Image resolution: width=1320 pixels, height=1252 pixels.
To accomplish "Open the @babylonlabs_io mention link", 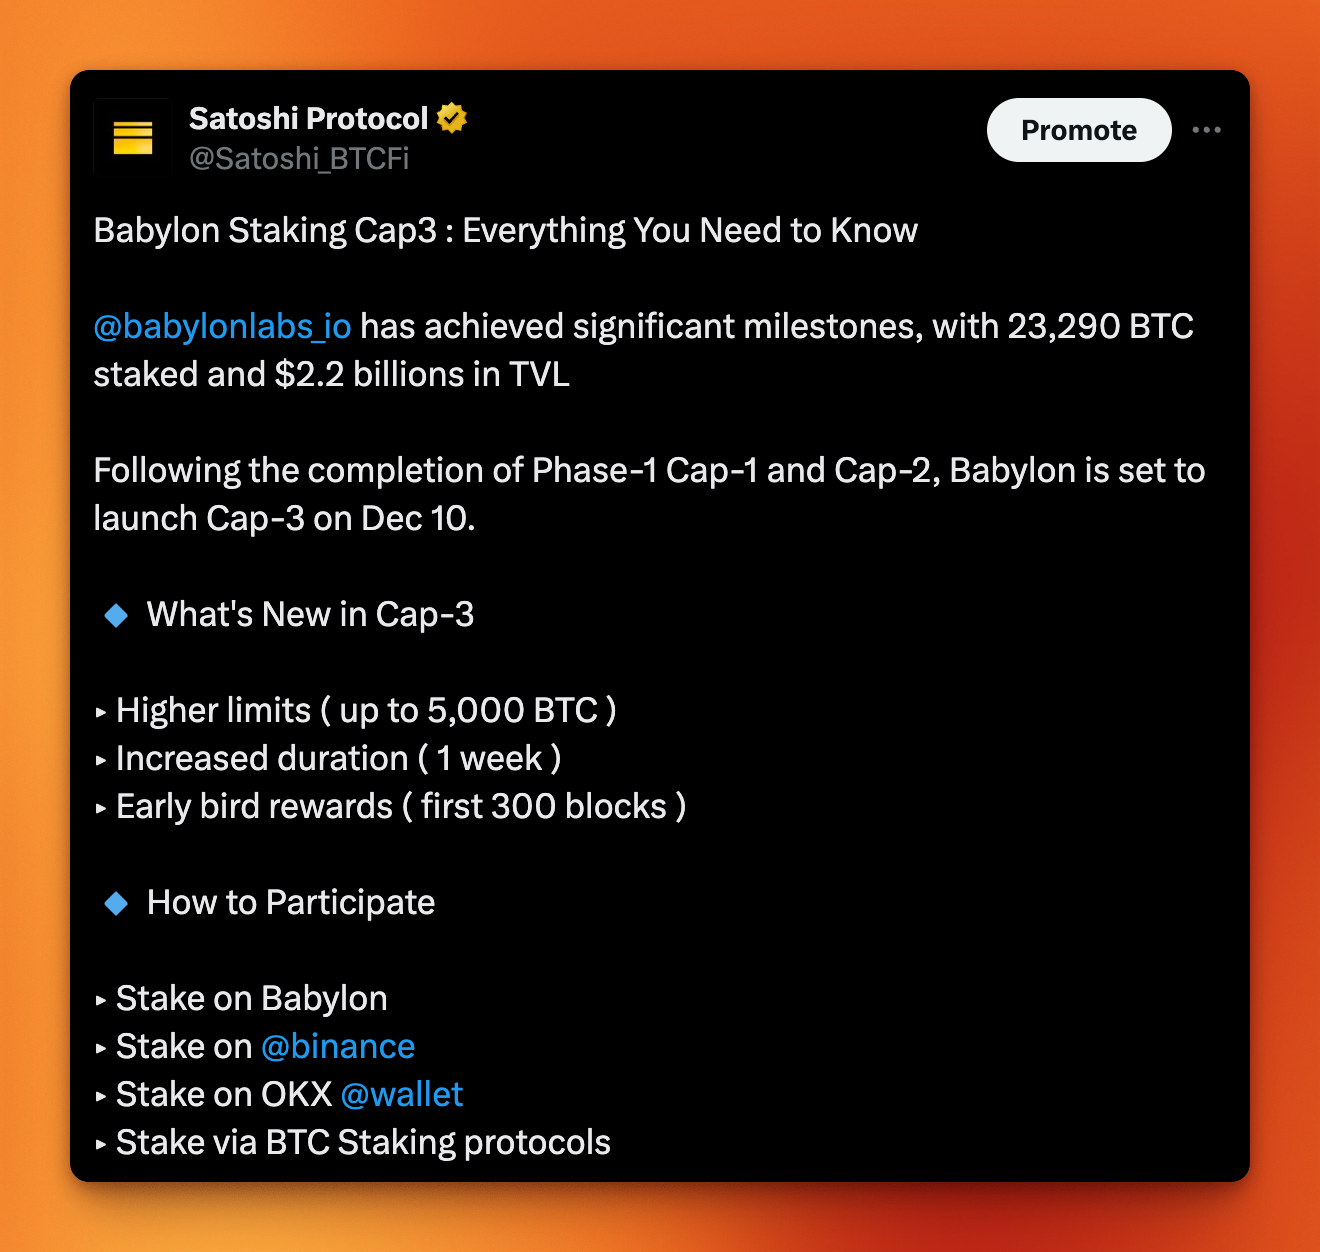I will click(x=222, y=326).
